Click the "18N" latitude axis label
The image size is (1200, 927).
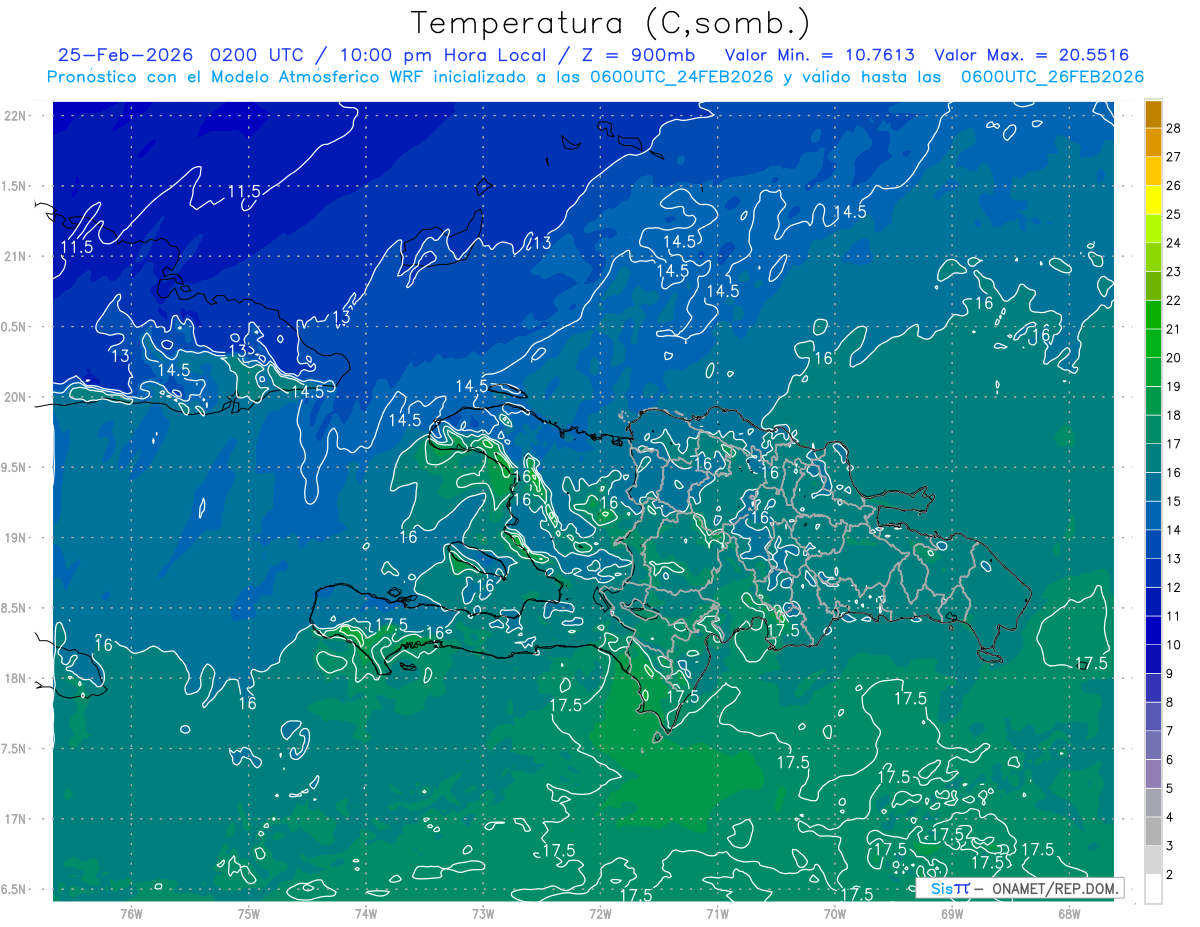[15, 678]
